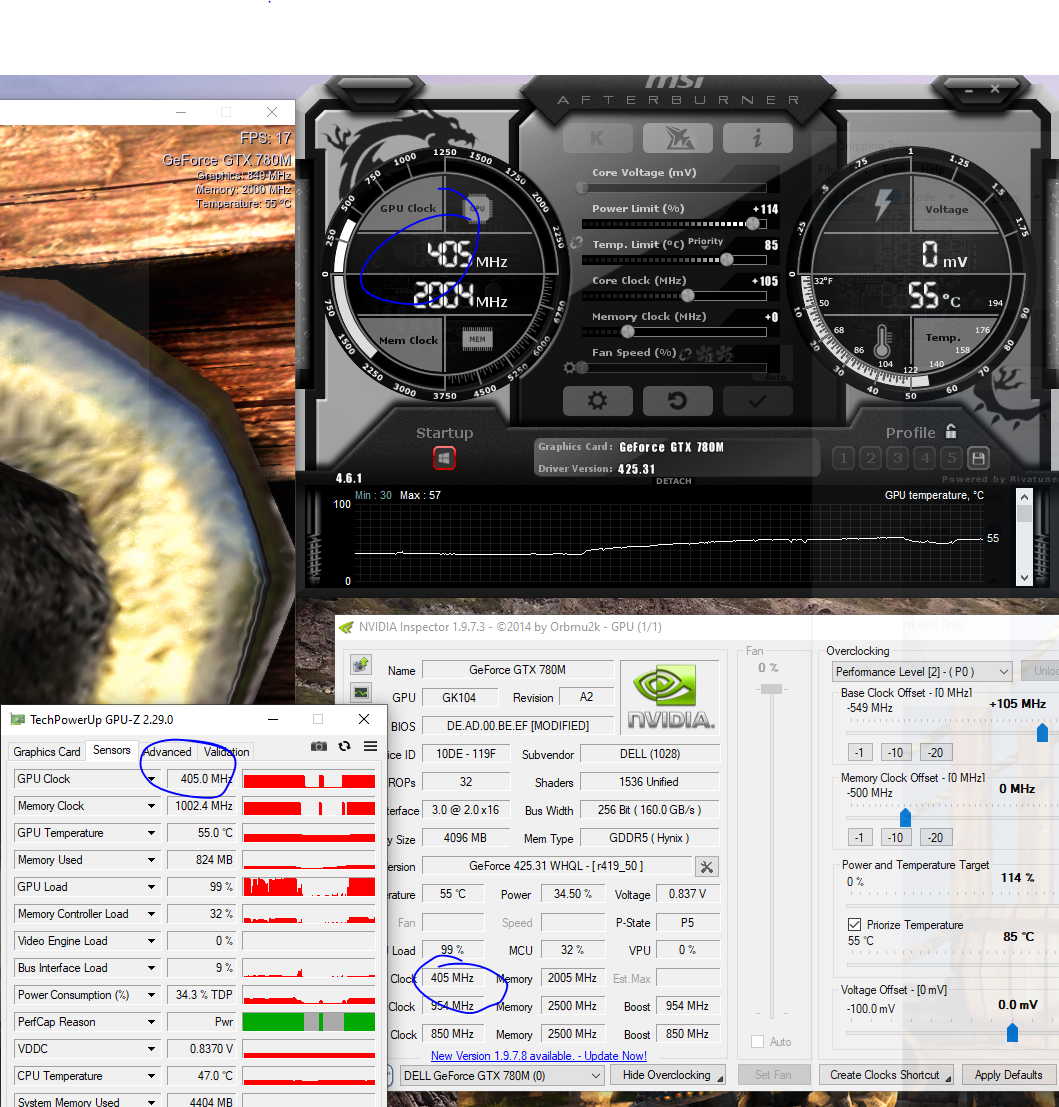Adjust the Voltage Offset slider in Inspector

coord(1012,1032)
